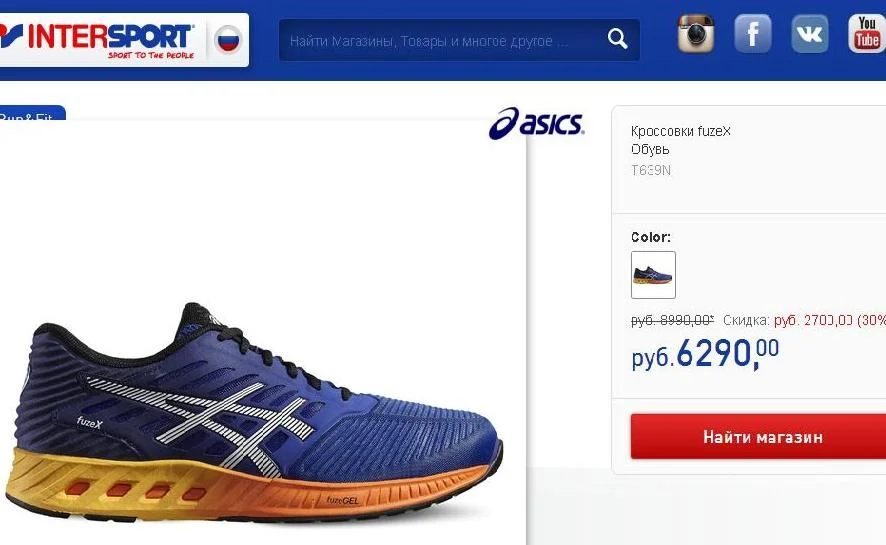
Task: Click the 6290,00 current price
Action: coord(705,354)
